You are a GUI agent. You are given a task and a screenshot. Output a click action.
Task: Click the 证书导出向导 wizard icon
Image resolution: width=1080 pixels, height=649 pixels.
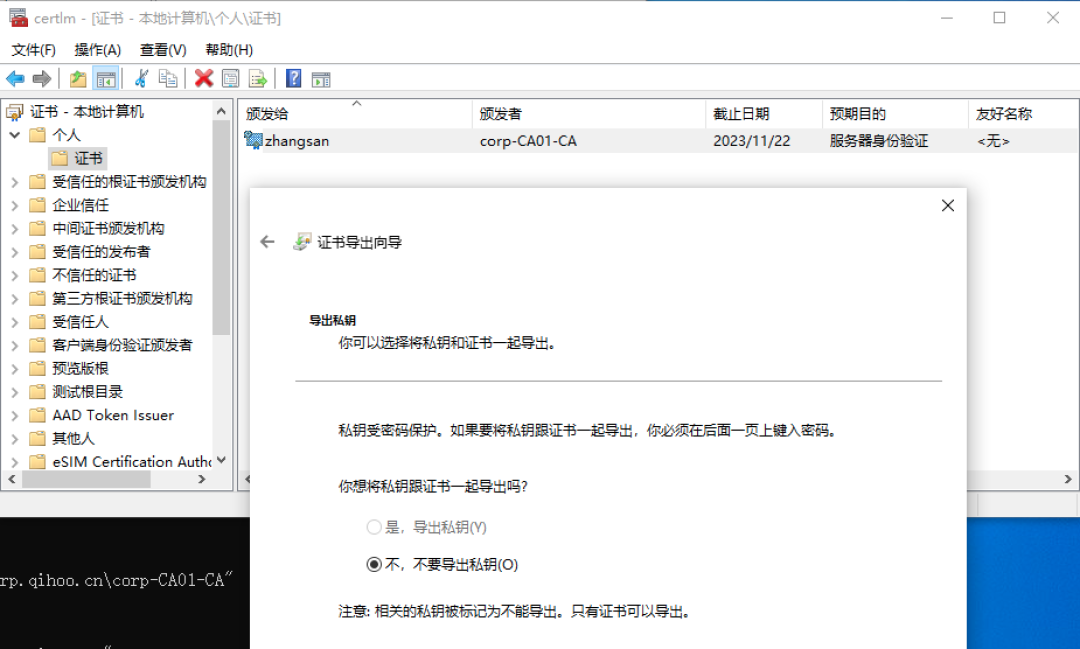[x=302, y=242]
